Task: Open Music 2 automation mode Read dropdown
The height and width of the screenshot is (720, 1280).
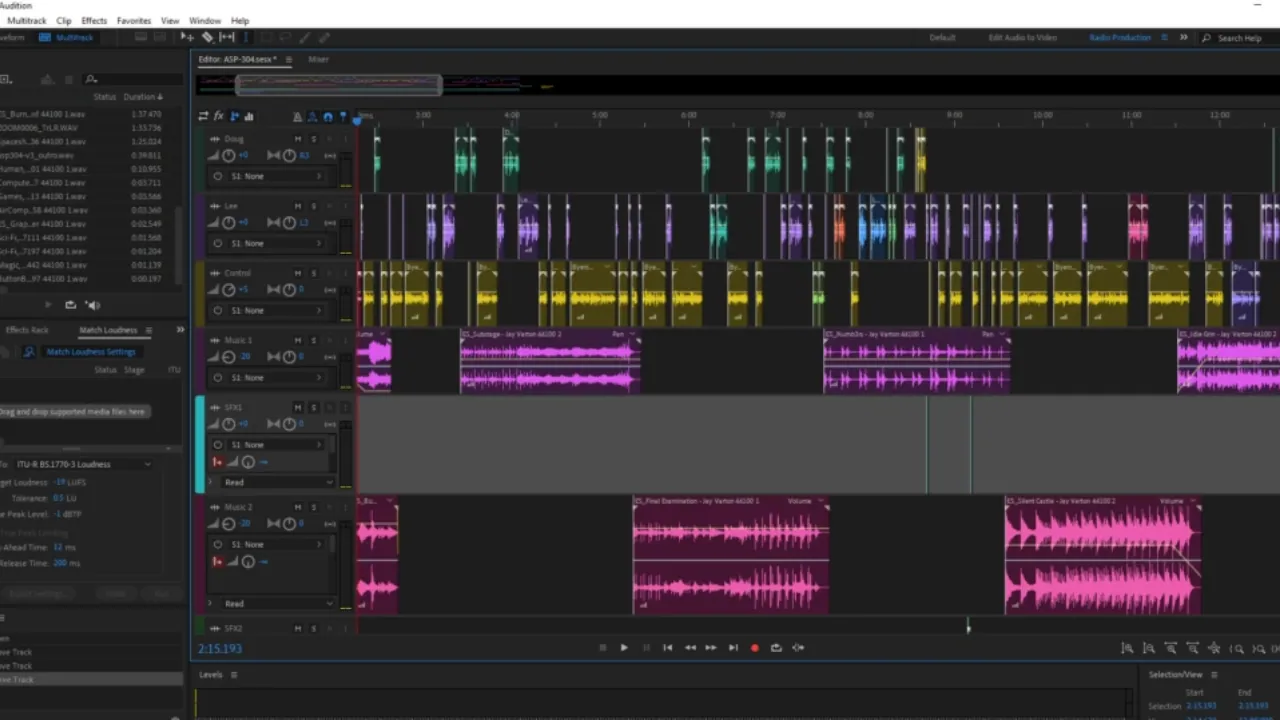Action: 277,603
